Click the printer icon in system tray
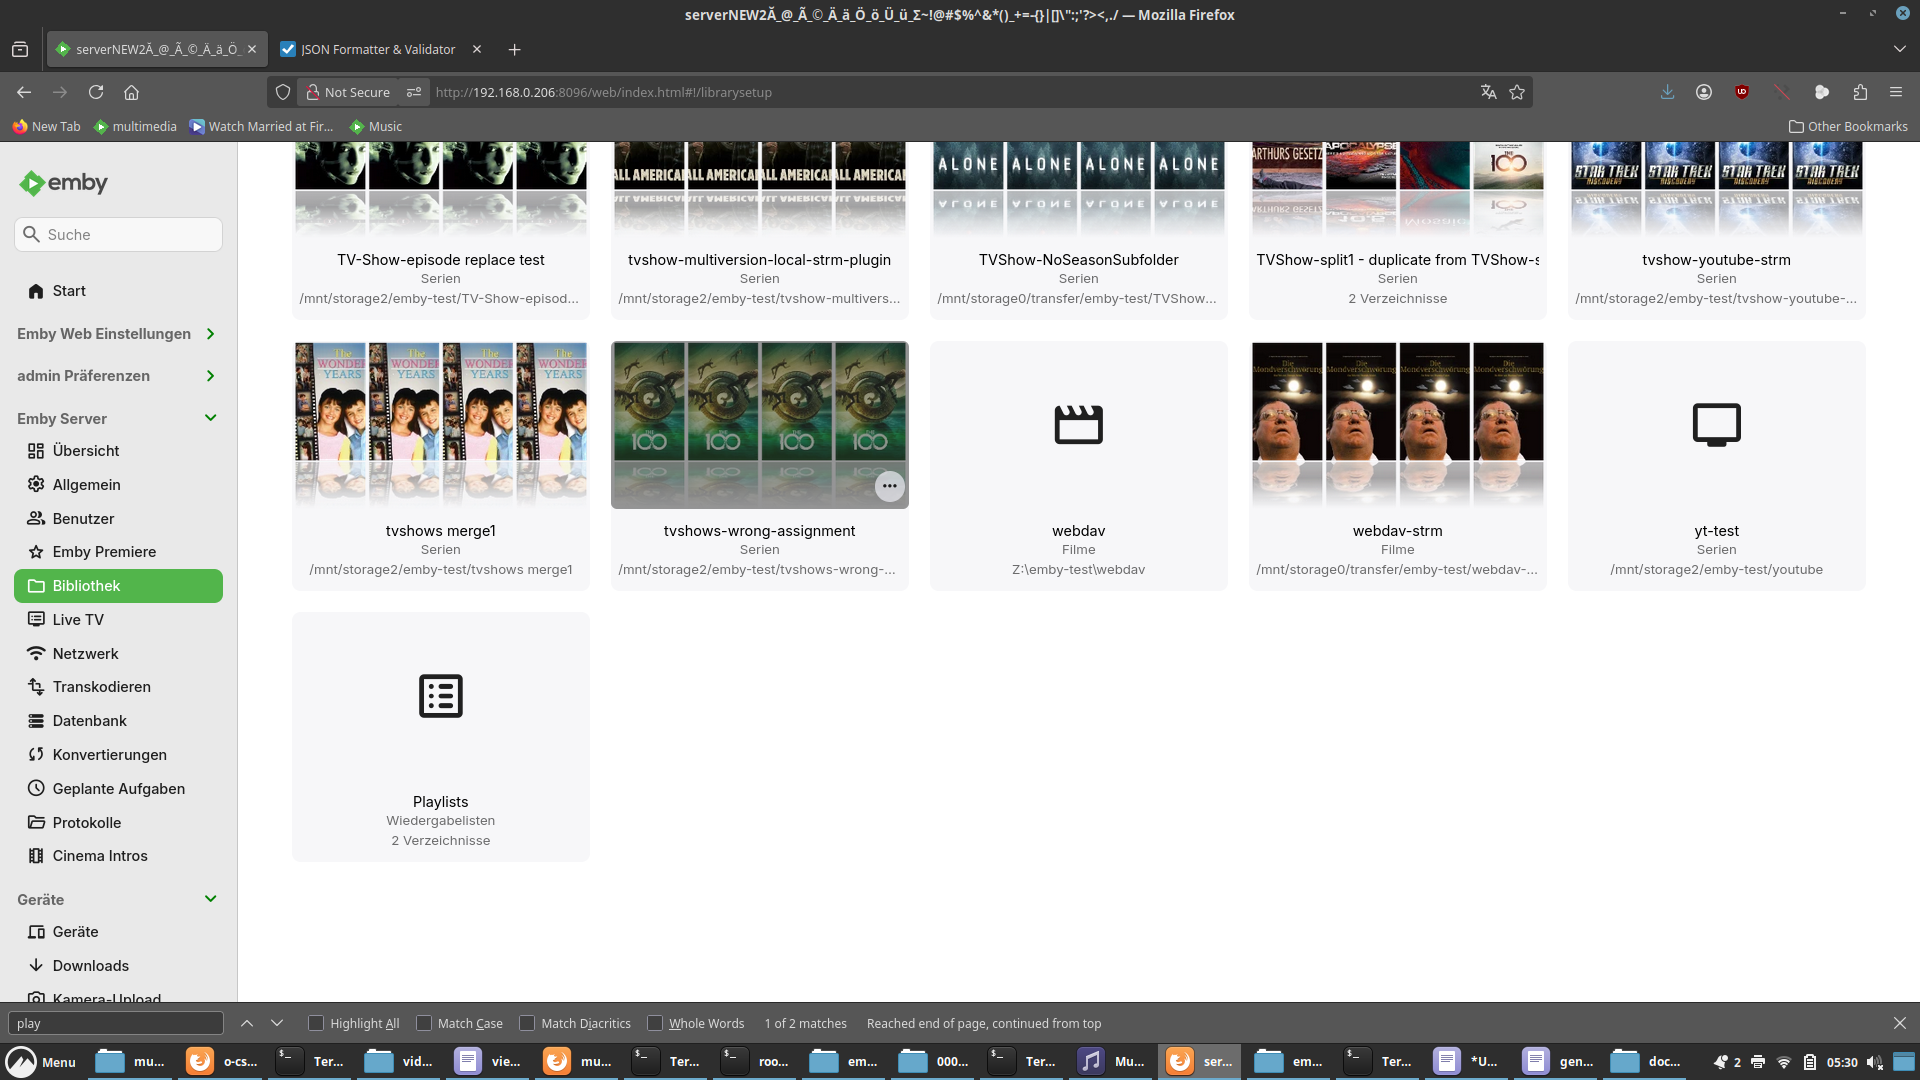Viewport: 1920px width, 1080px height. (1758, 1062)
